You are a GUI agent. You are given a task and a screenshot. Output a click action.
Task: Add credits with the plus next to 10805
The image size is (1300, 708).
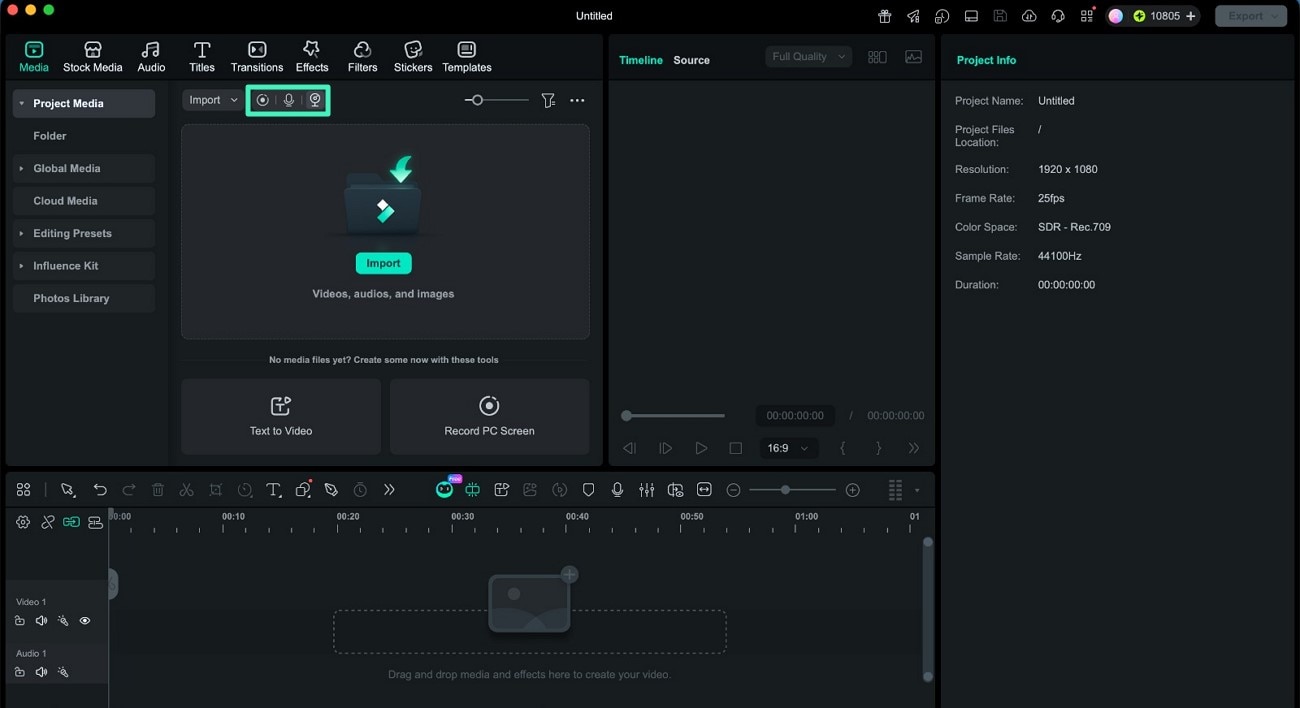pyautogui.click(x=1191, y=16)
